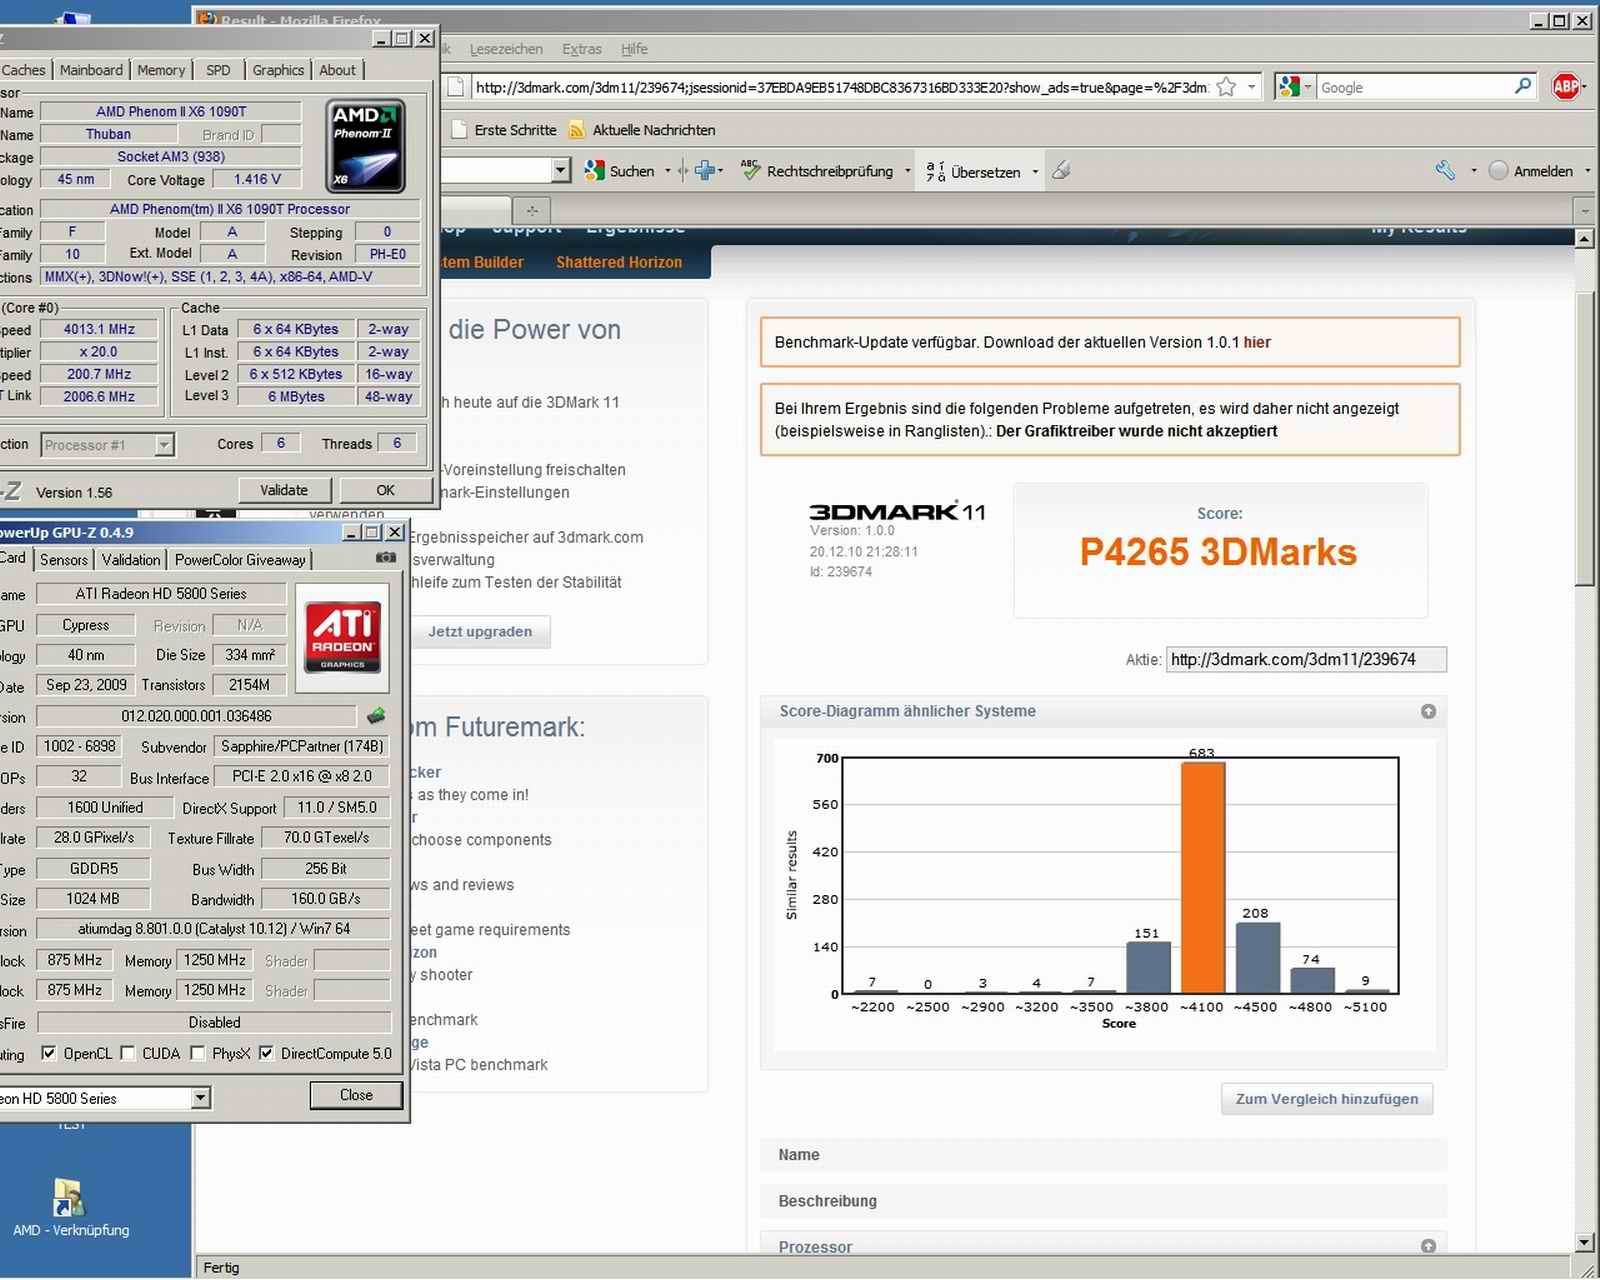This screenshot has width=1600, height=1280.
Task: Click the Rechtschreibprüfung spell check icon
Action: [750, 171]
